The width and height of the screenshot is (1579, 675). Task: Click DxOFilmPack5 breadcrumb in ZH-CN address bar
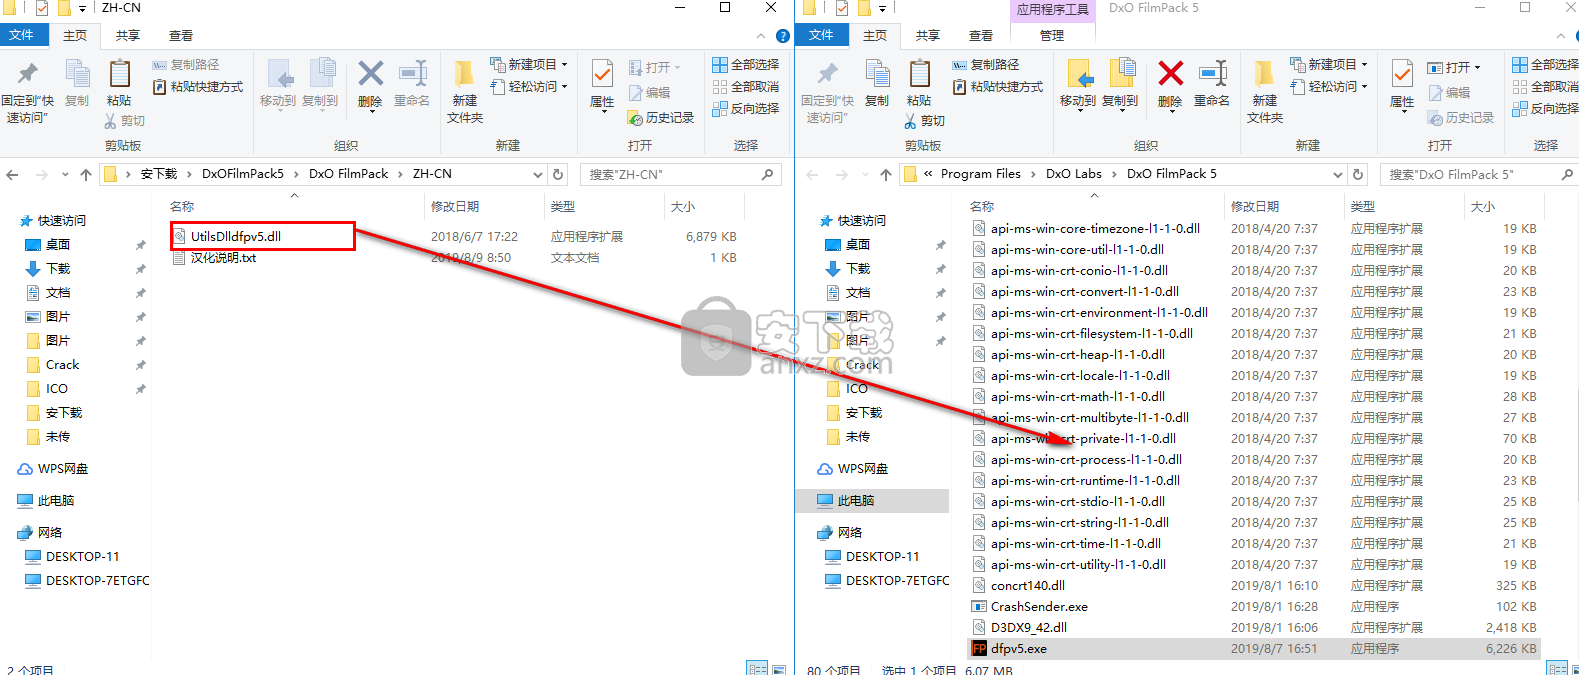[243, 174]
